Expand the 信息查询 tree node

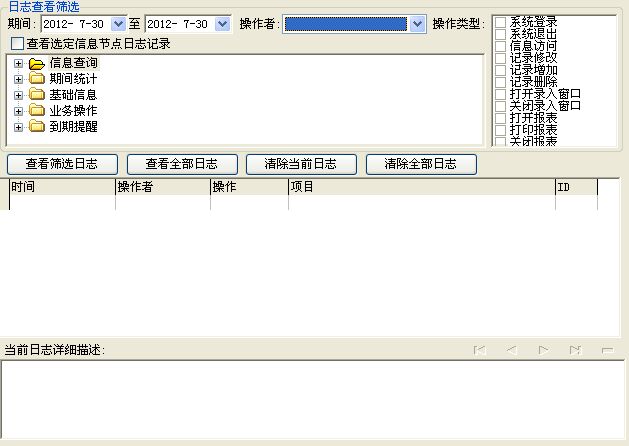coord(18,63)
